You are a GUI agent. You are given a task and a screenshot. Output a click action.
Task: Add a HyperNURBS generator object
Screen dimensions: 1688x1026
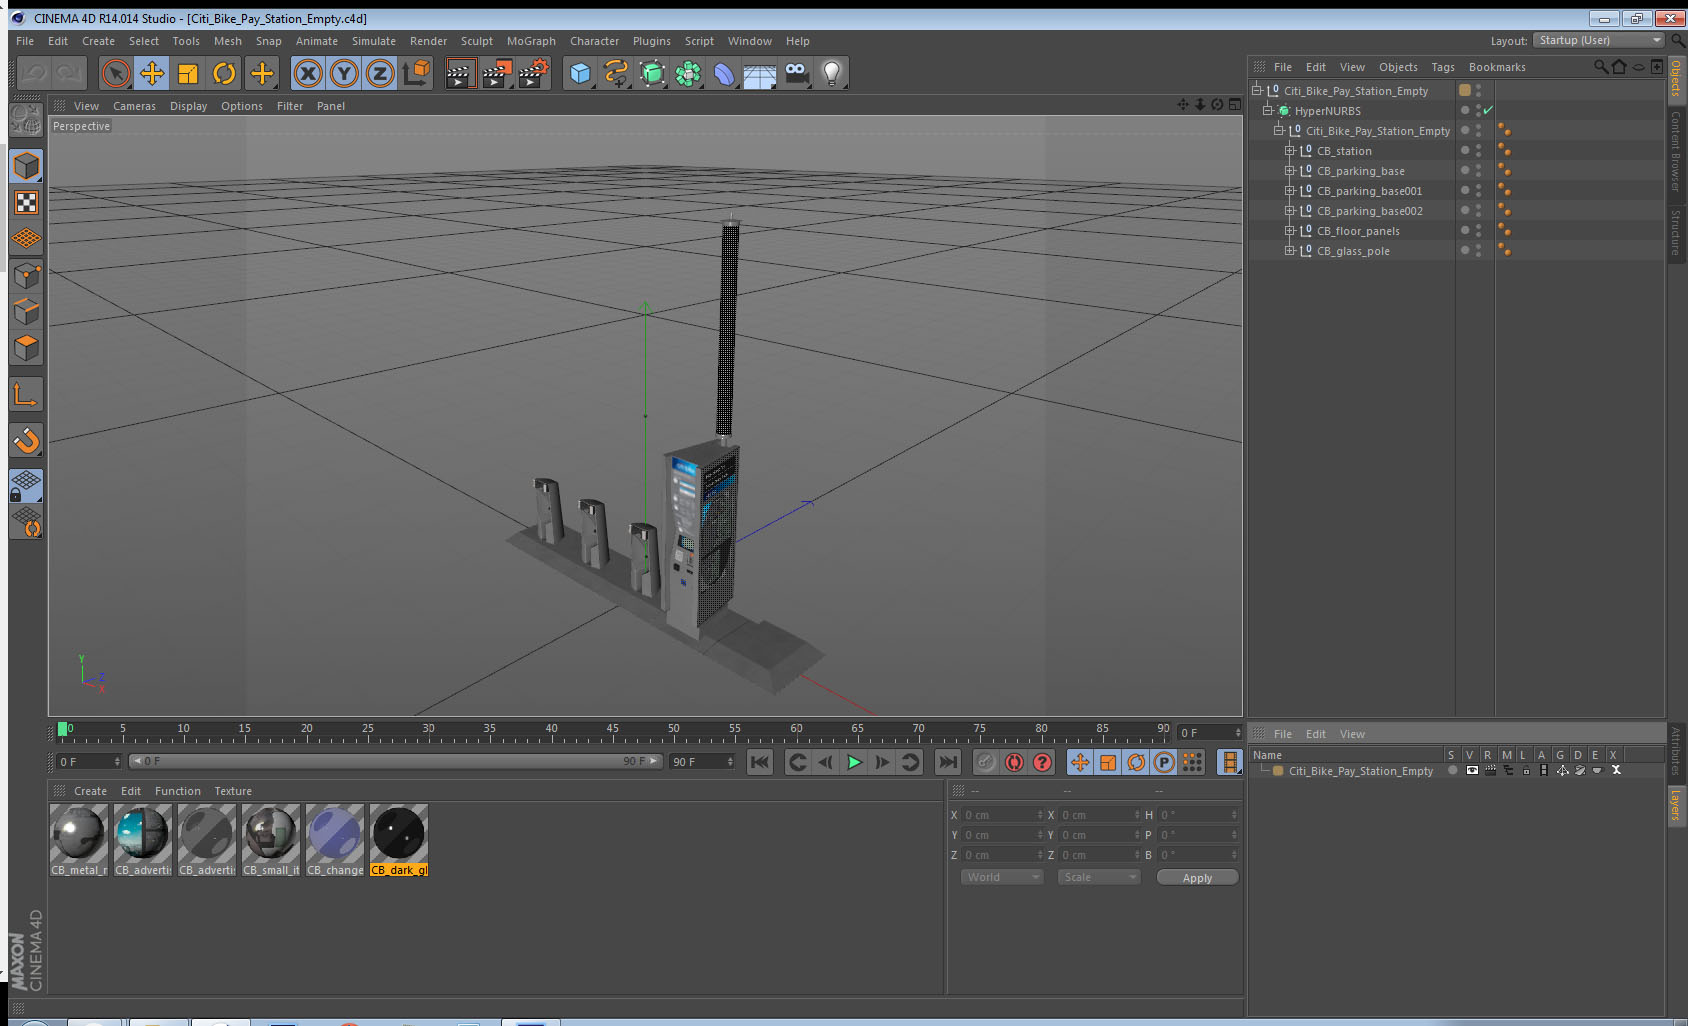point(652,73)
